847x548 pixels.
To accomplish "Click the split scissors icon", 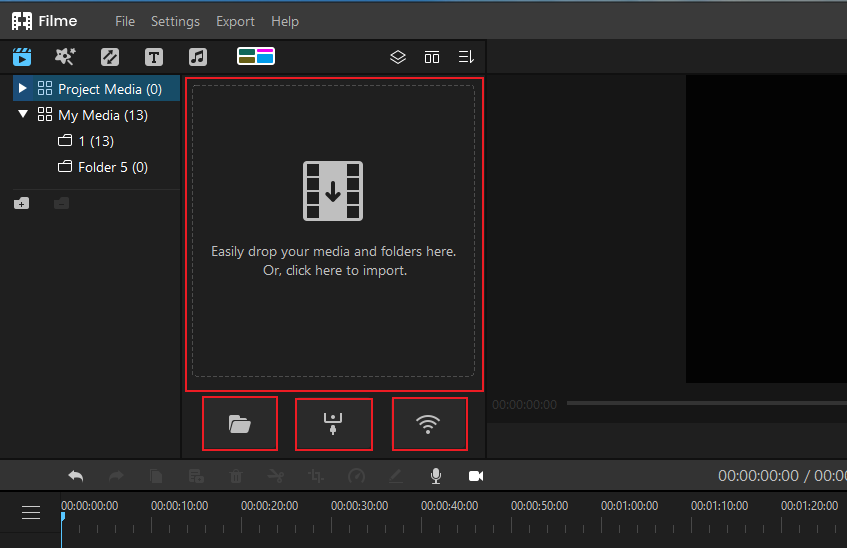I will click(276, 476).
